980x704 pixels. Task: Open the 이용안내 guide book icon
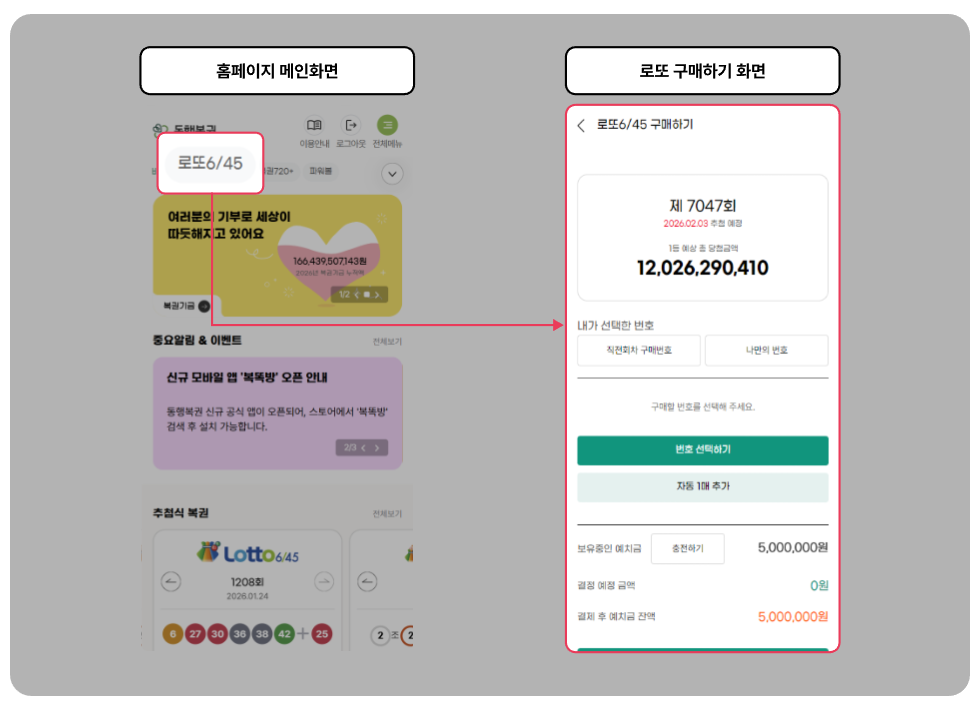pyautogui.click(x=314, y=125)
